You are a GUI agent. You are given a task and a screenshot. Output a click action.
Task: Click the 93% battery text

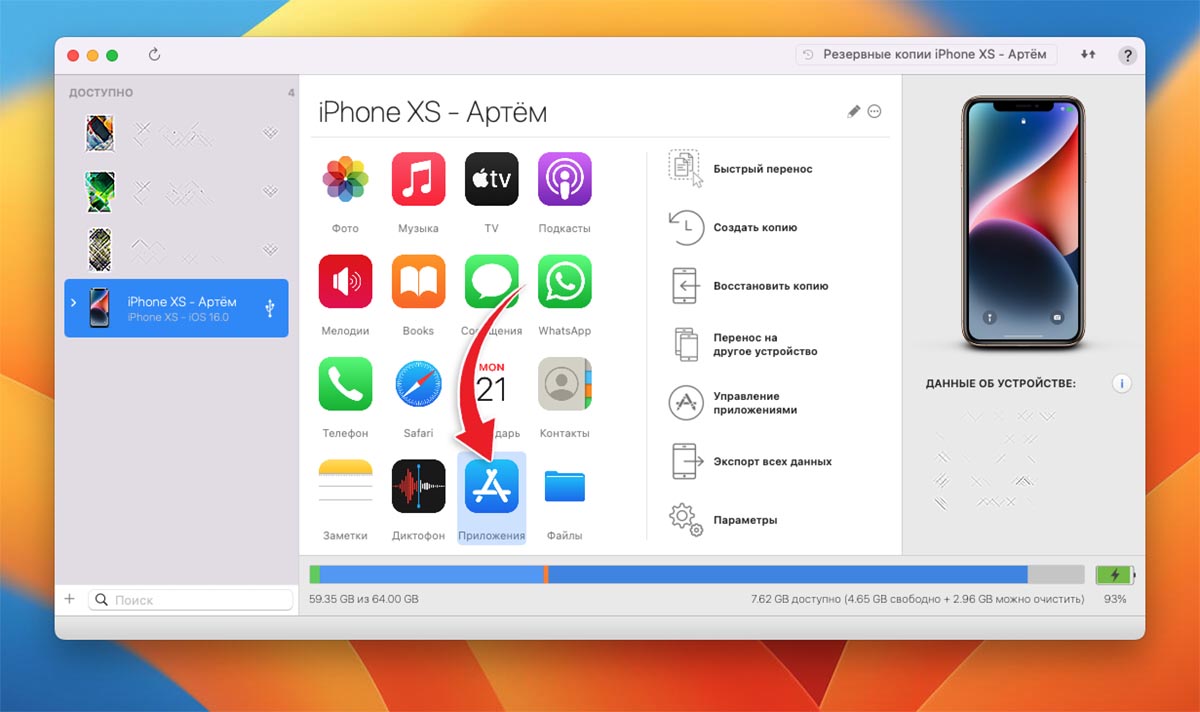[x=1114, y=600]
